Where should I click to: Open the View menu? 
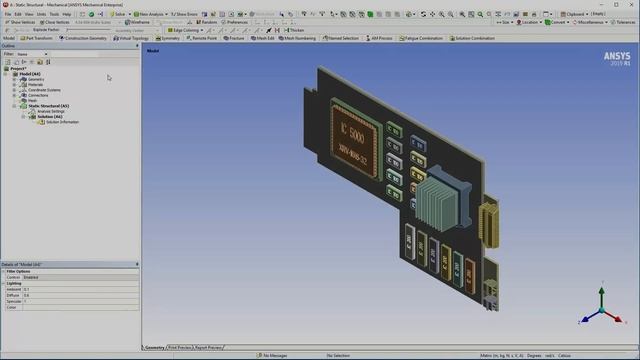tap(29, 14)
